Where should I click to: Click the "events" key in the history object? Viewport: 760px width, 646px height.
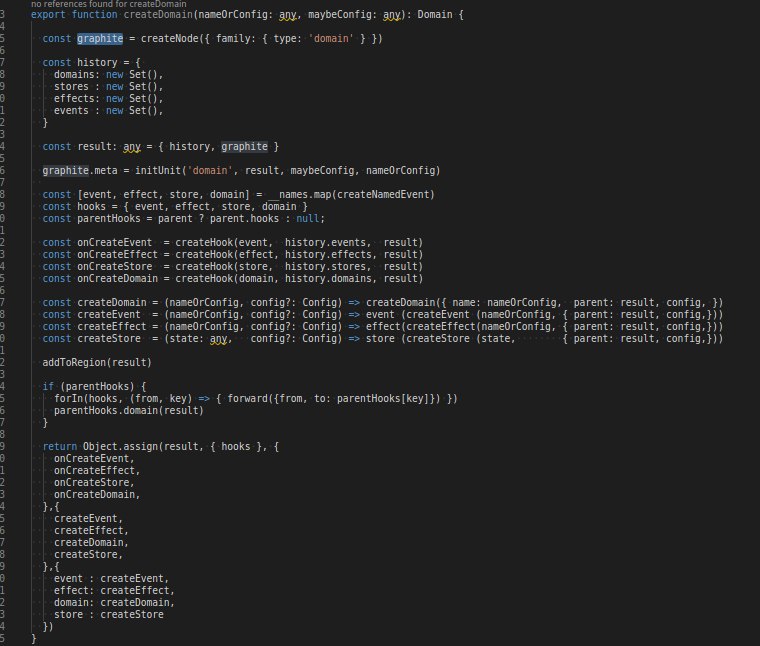click(x=71, y=110)
